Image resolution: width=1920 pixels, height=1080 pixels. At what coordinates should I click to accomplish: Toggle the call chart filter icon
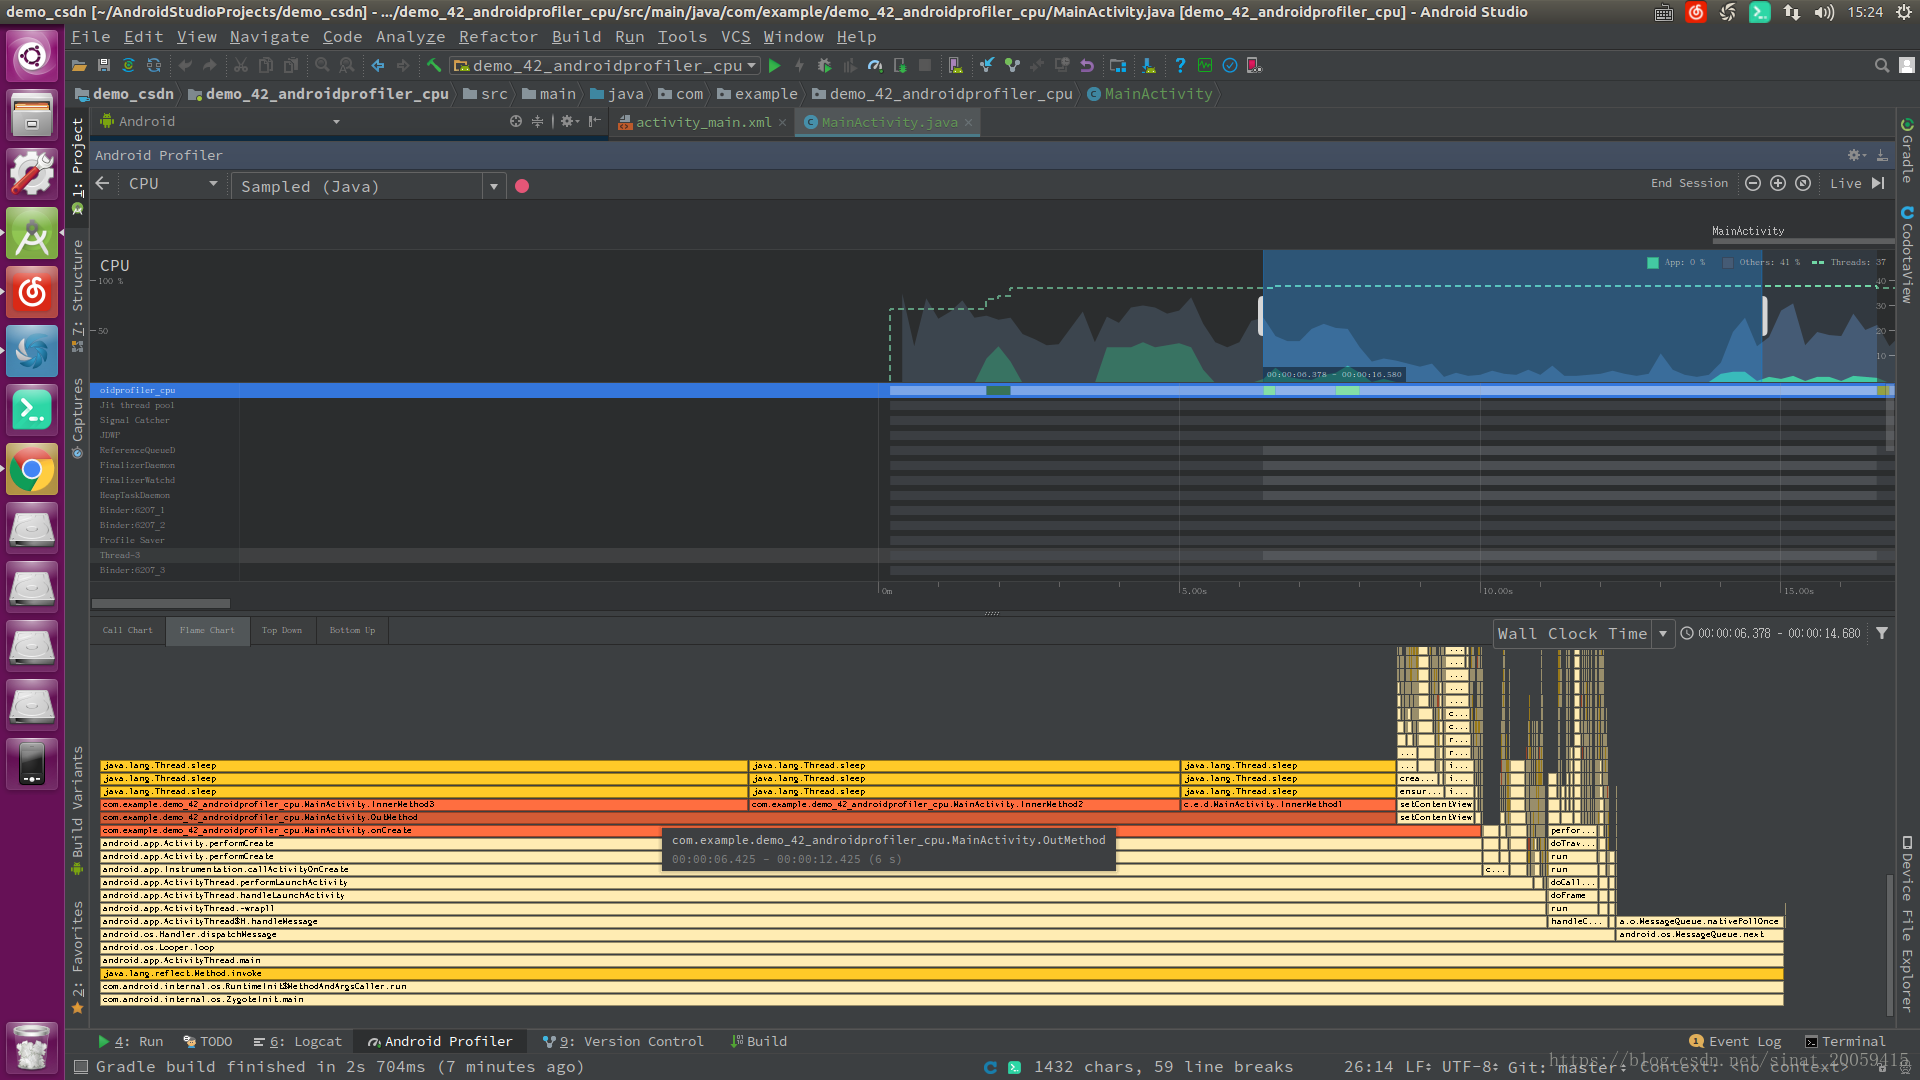click(x=1882, y=633)
